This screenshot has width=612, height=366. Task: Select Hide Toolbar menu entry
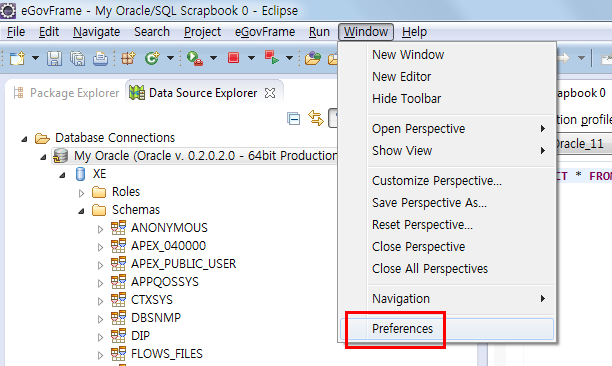(x=447, y=99)
